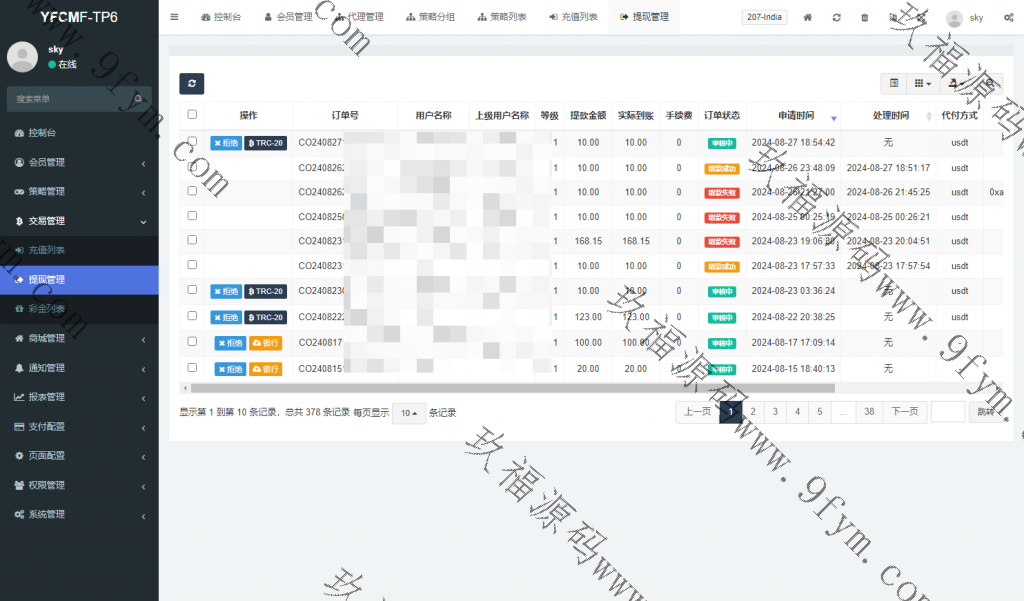Tick the checkbox for the 123.00 row
1024x601 pixels.
(x=192, y=316)
